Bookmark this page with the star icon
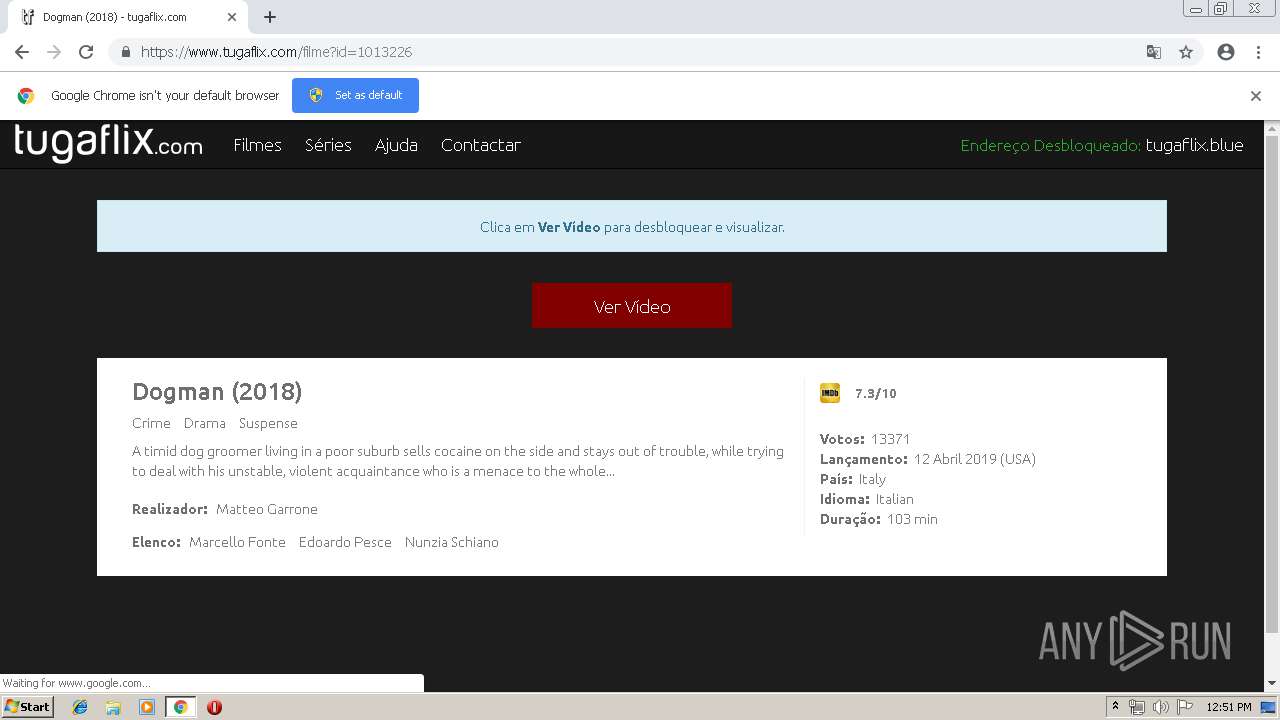Screen dimensions: 1280x720 click(x=1186, y=52)
